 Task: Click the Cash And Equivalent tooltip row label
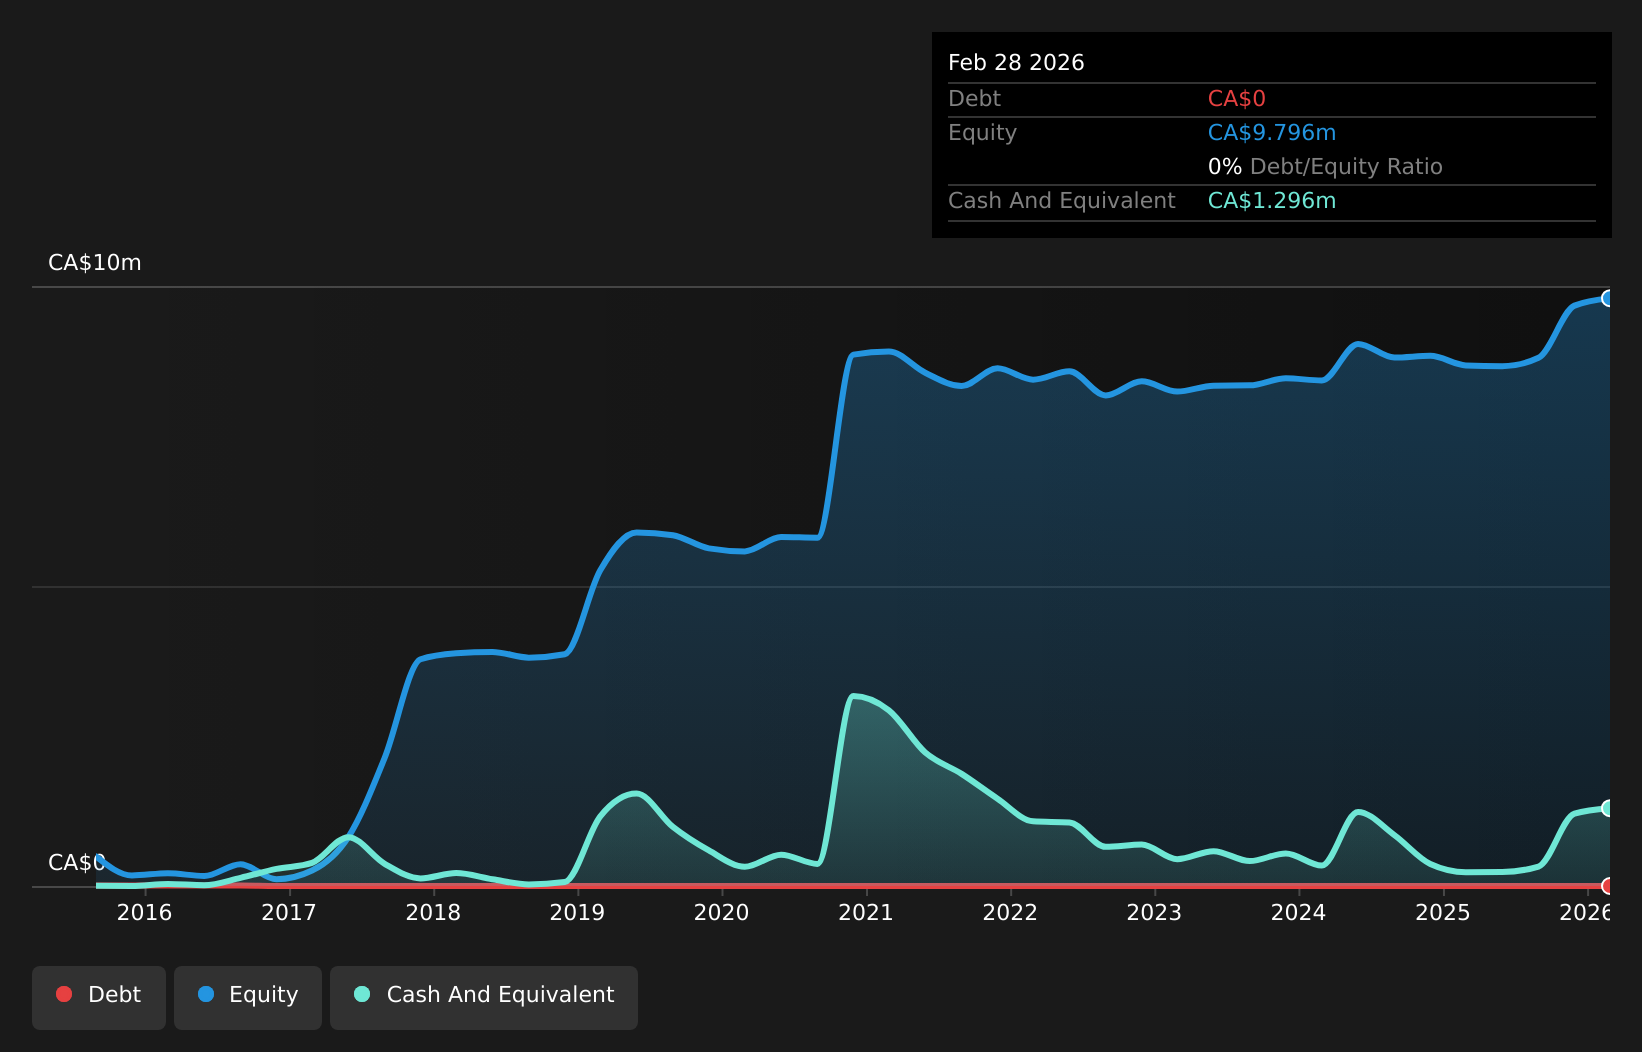1061,201
